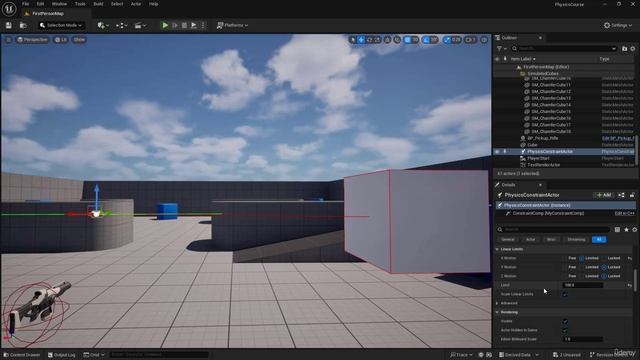Click the Details search field
The height and width of the screenshot is (360, 640).
pos(553,229)
